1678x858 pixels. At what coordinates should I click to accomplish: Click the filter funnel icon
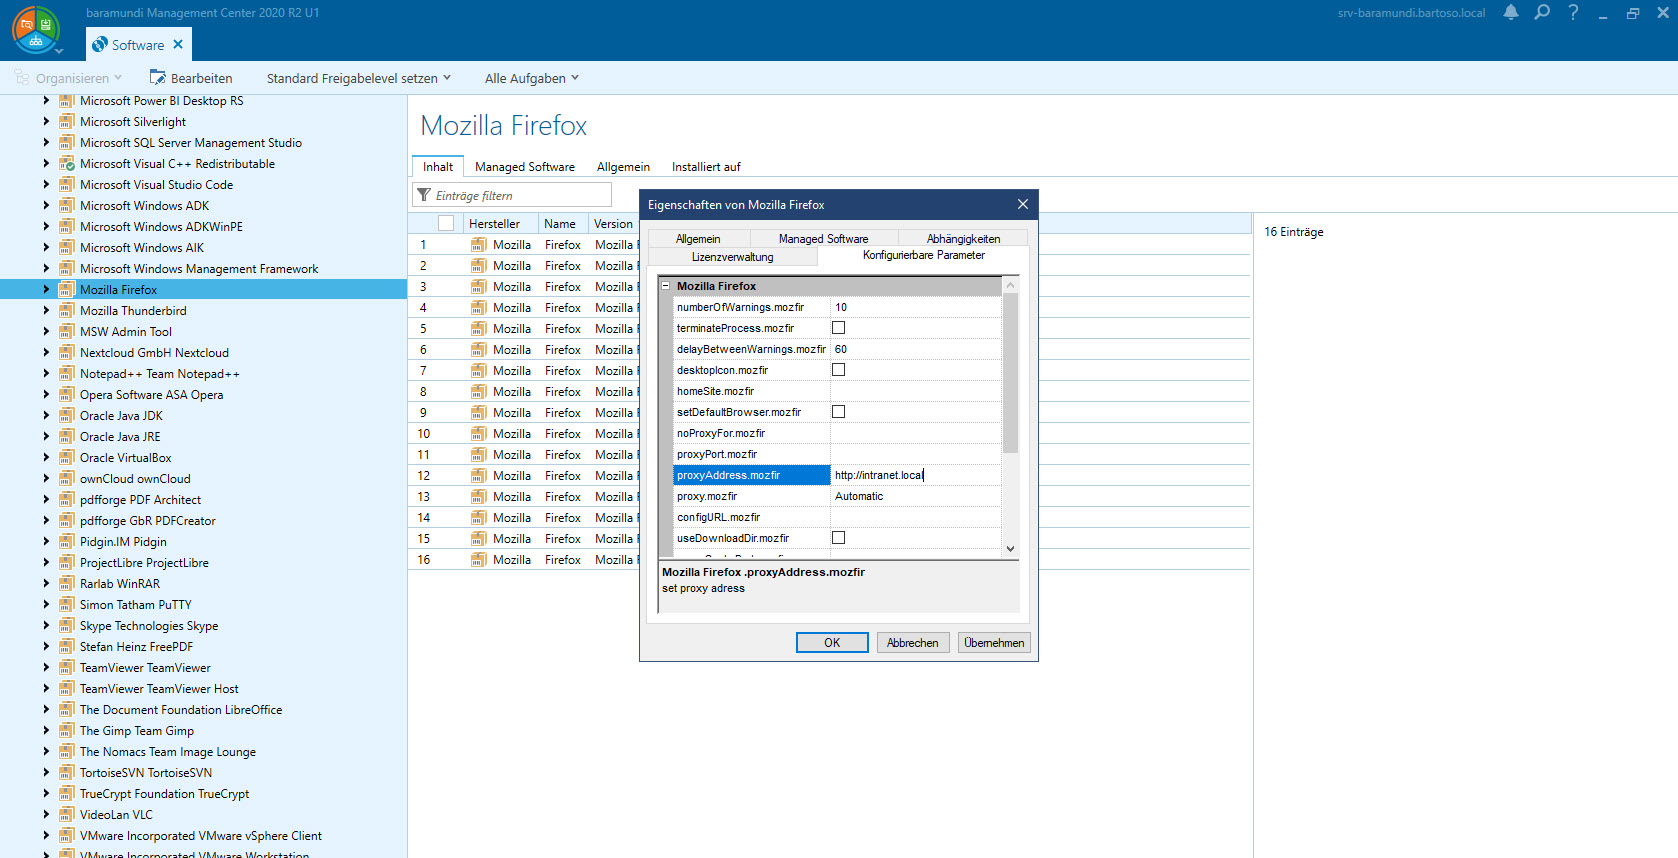coord(424,195)
